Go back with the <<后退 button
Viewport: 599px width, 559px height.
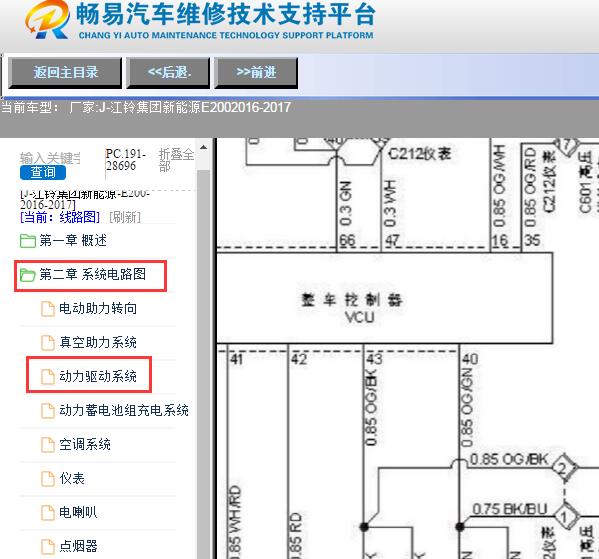point(168,73)
